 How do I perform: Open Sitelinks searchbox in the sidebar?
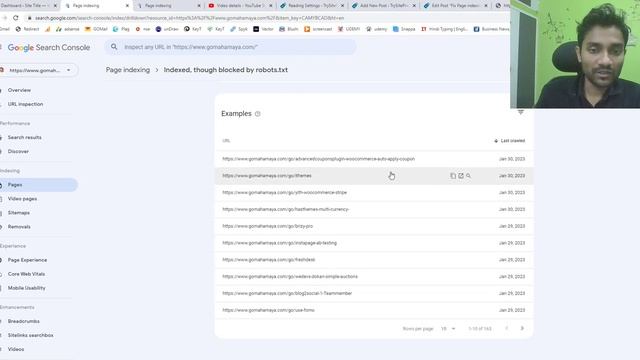pos(31,335)
